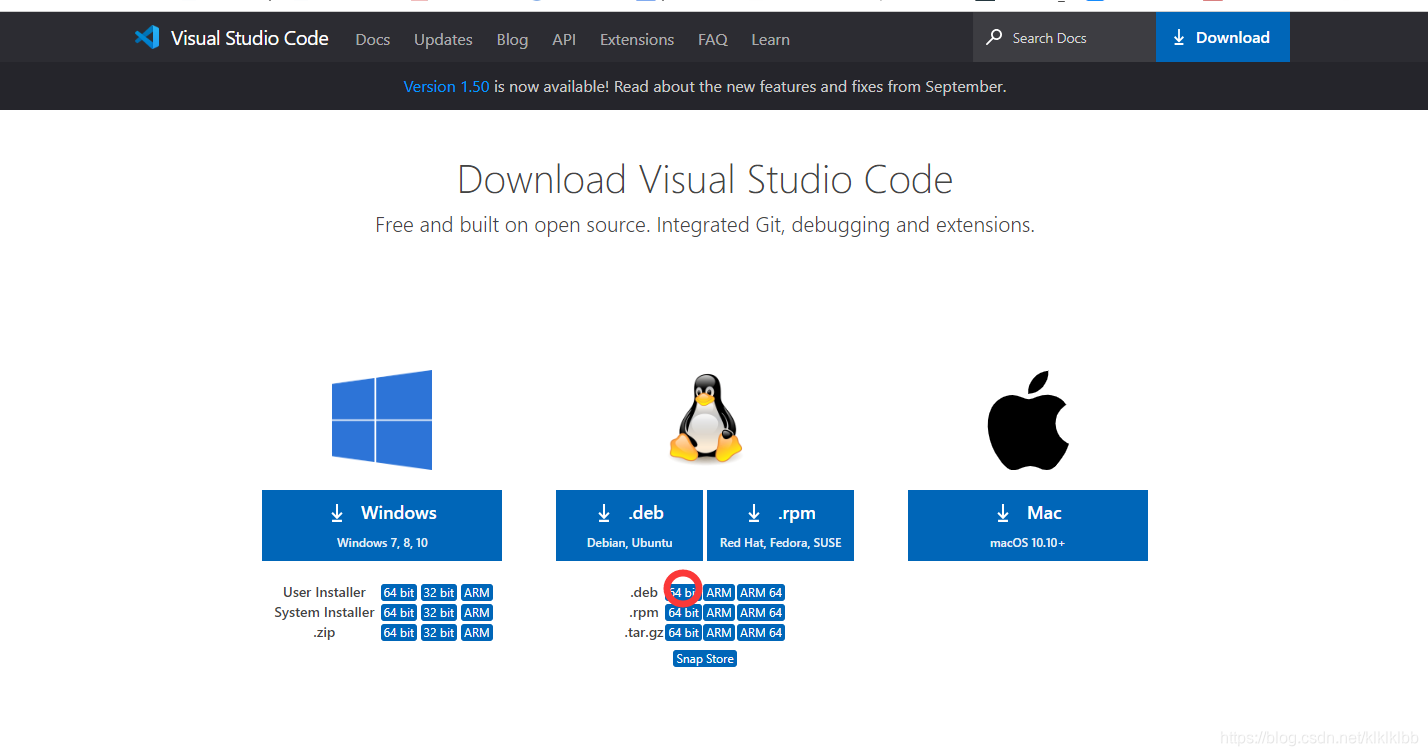
Task: Click the Linux Tux penguin image
Action: (x=706, y=419)
